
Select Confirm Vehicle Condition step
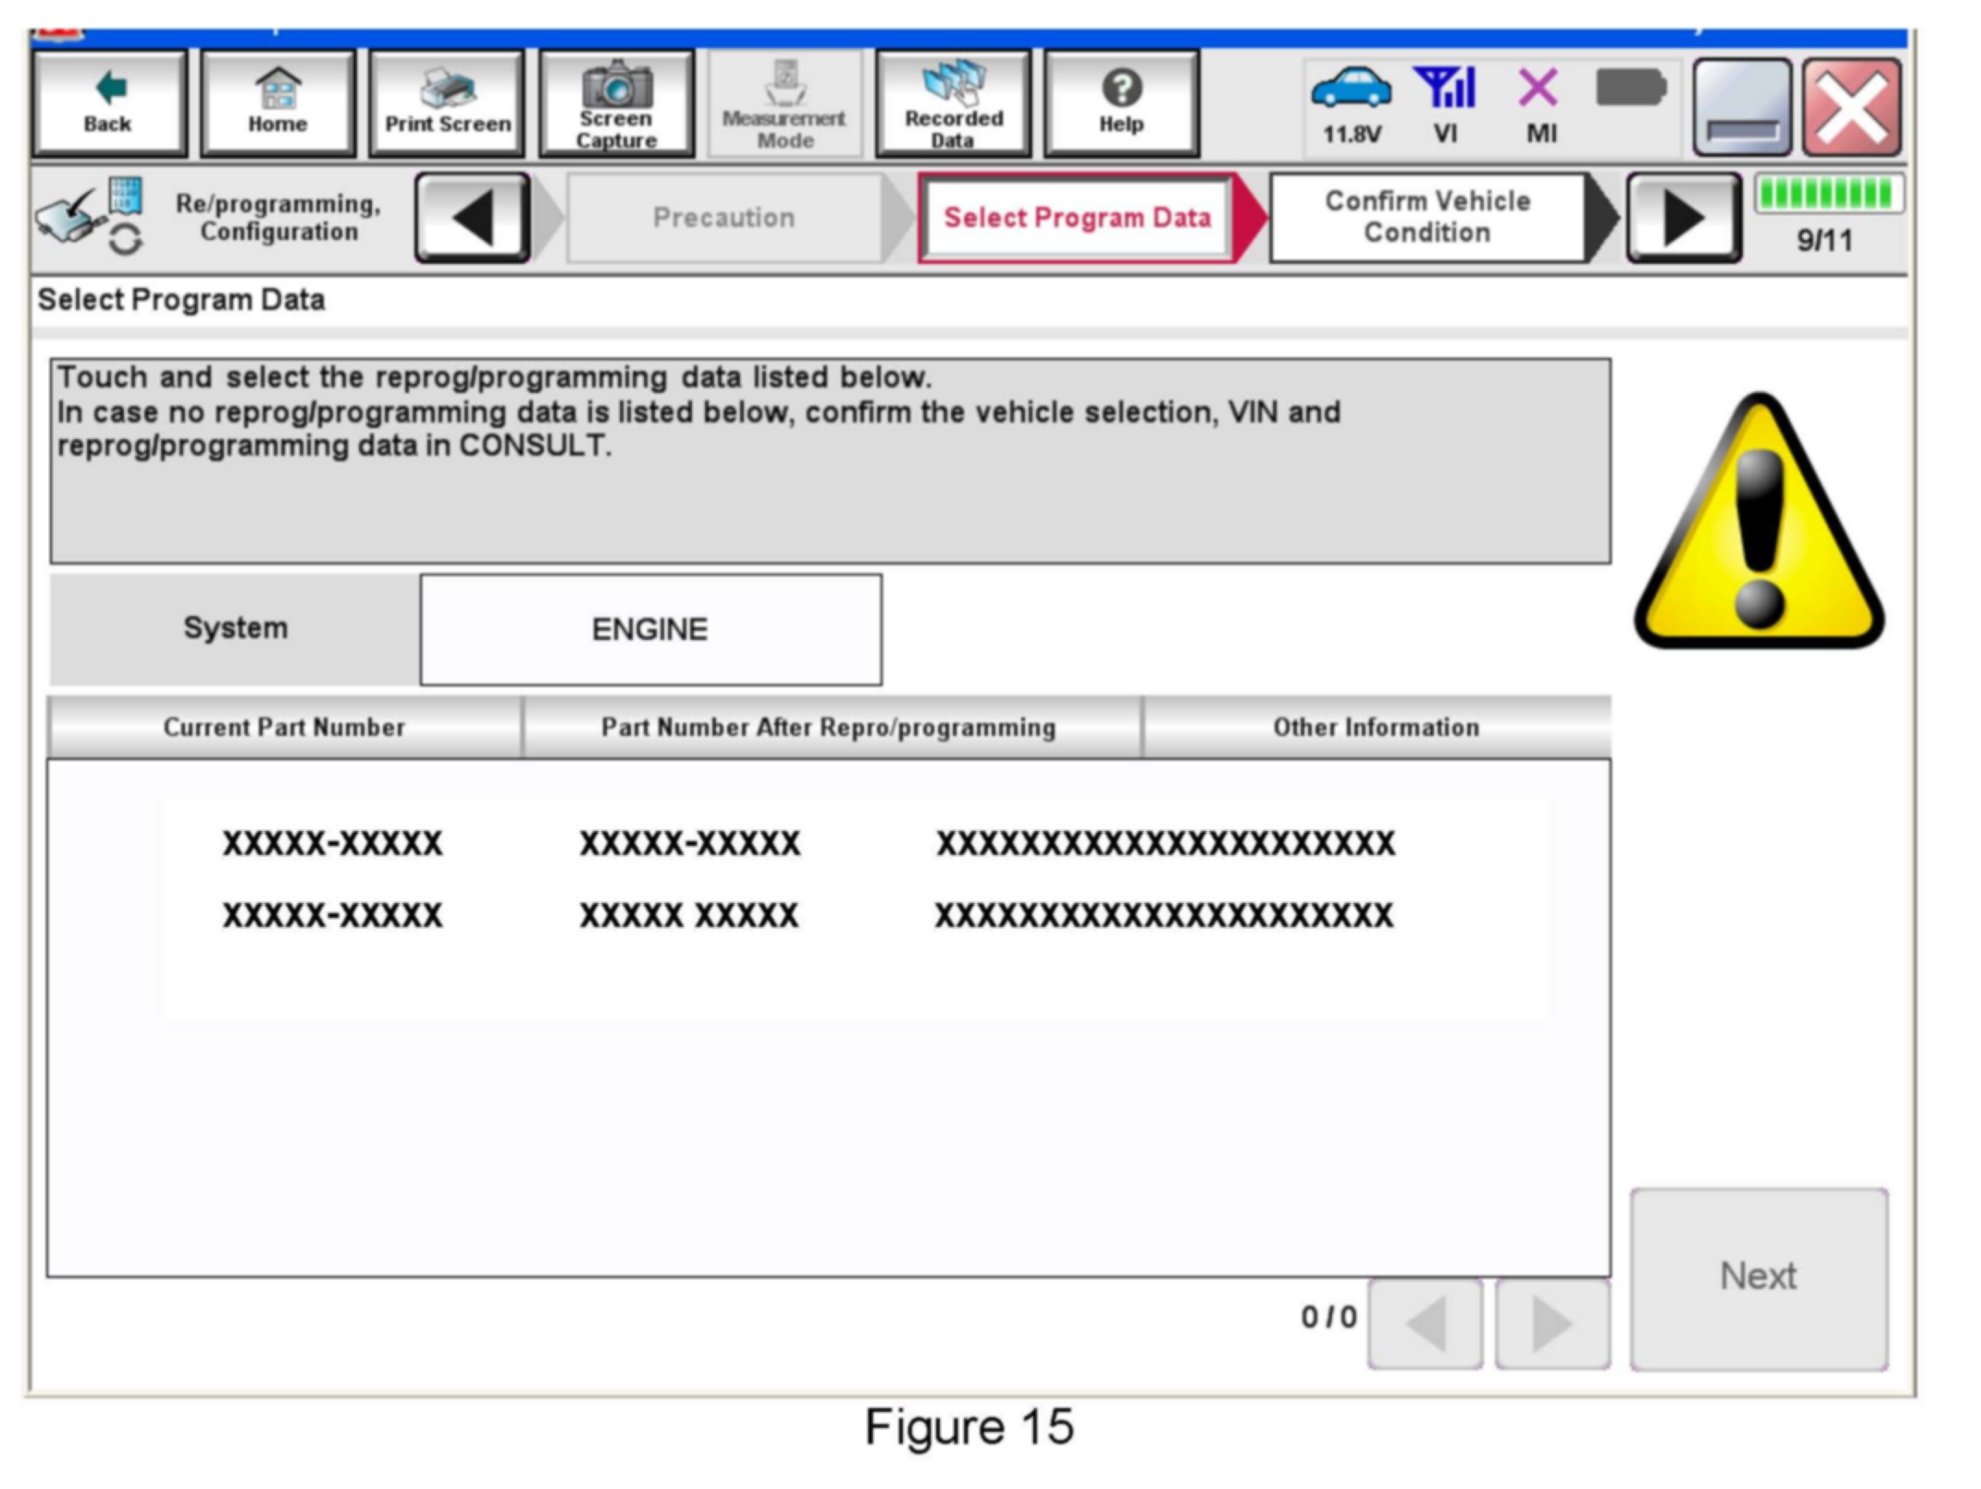coord(1427,218)
